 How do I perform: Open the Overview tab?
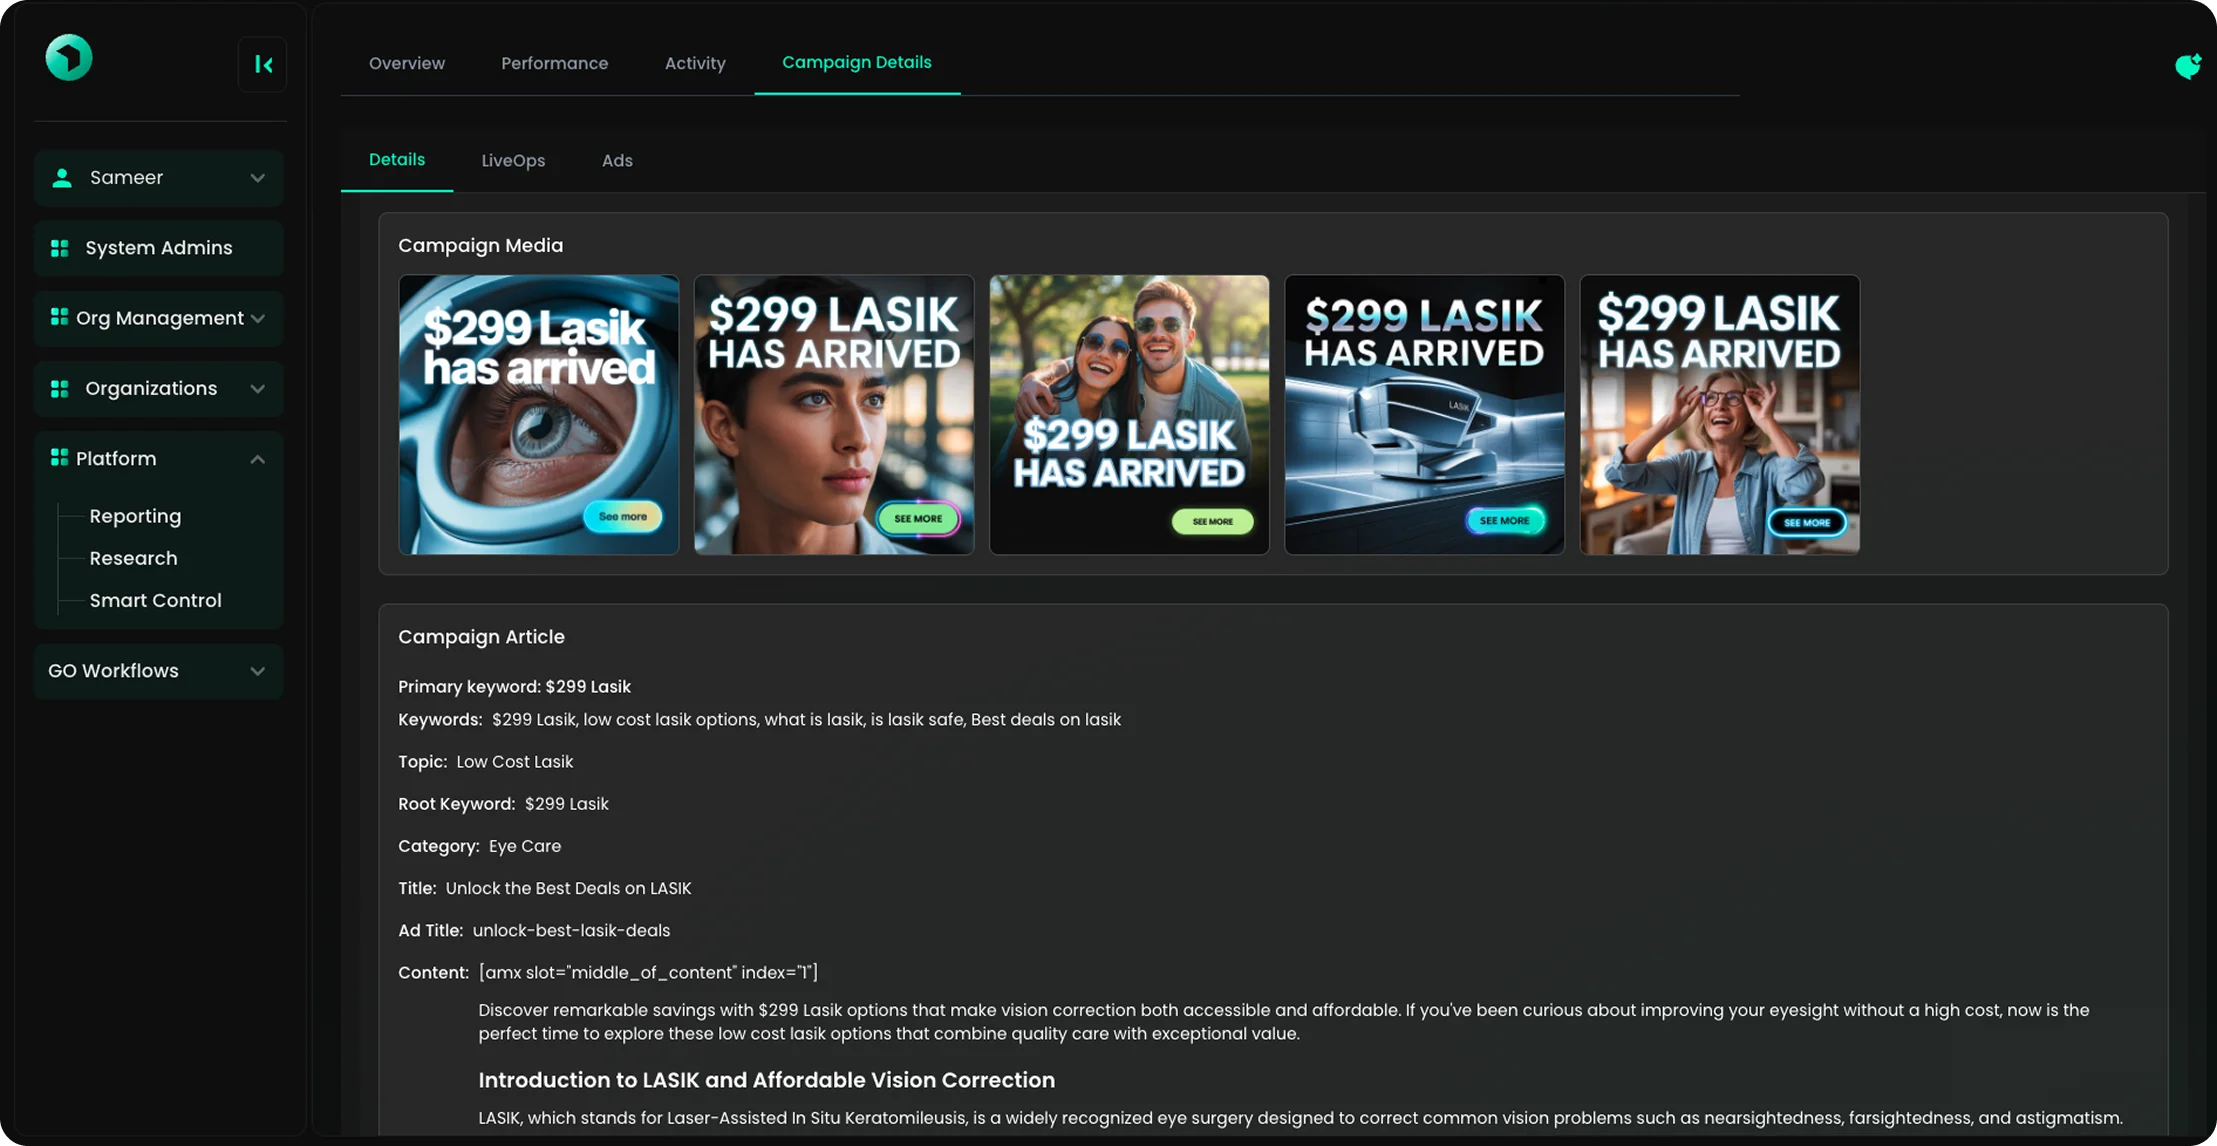point(407,63)
